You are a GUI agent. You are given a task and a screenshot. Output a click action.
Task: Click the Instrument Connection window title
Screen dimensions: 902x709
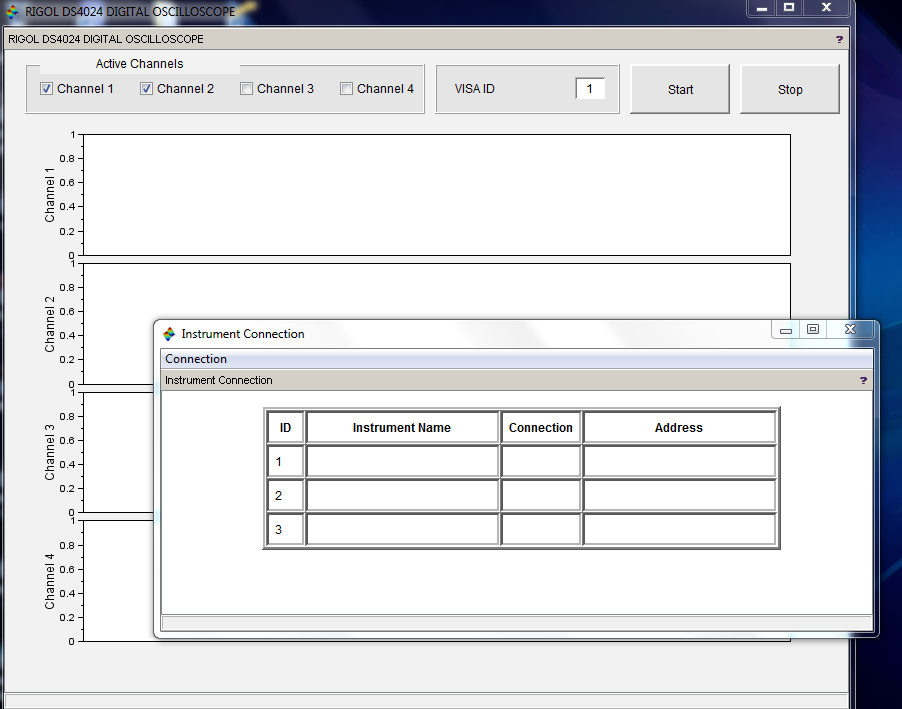[243, 334]
